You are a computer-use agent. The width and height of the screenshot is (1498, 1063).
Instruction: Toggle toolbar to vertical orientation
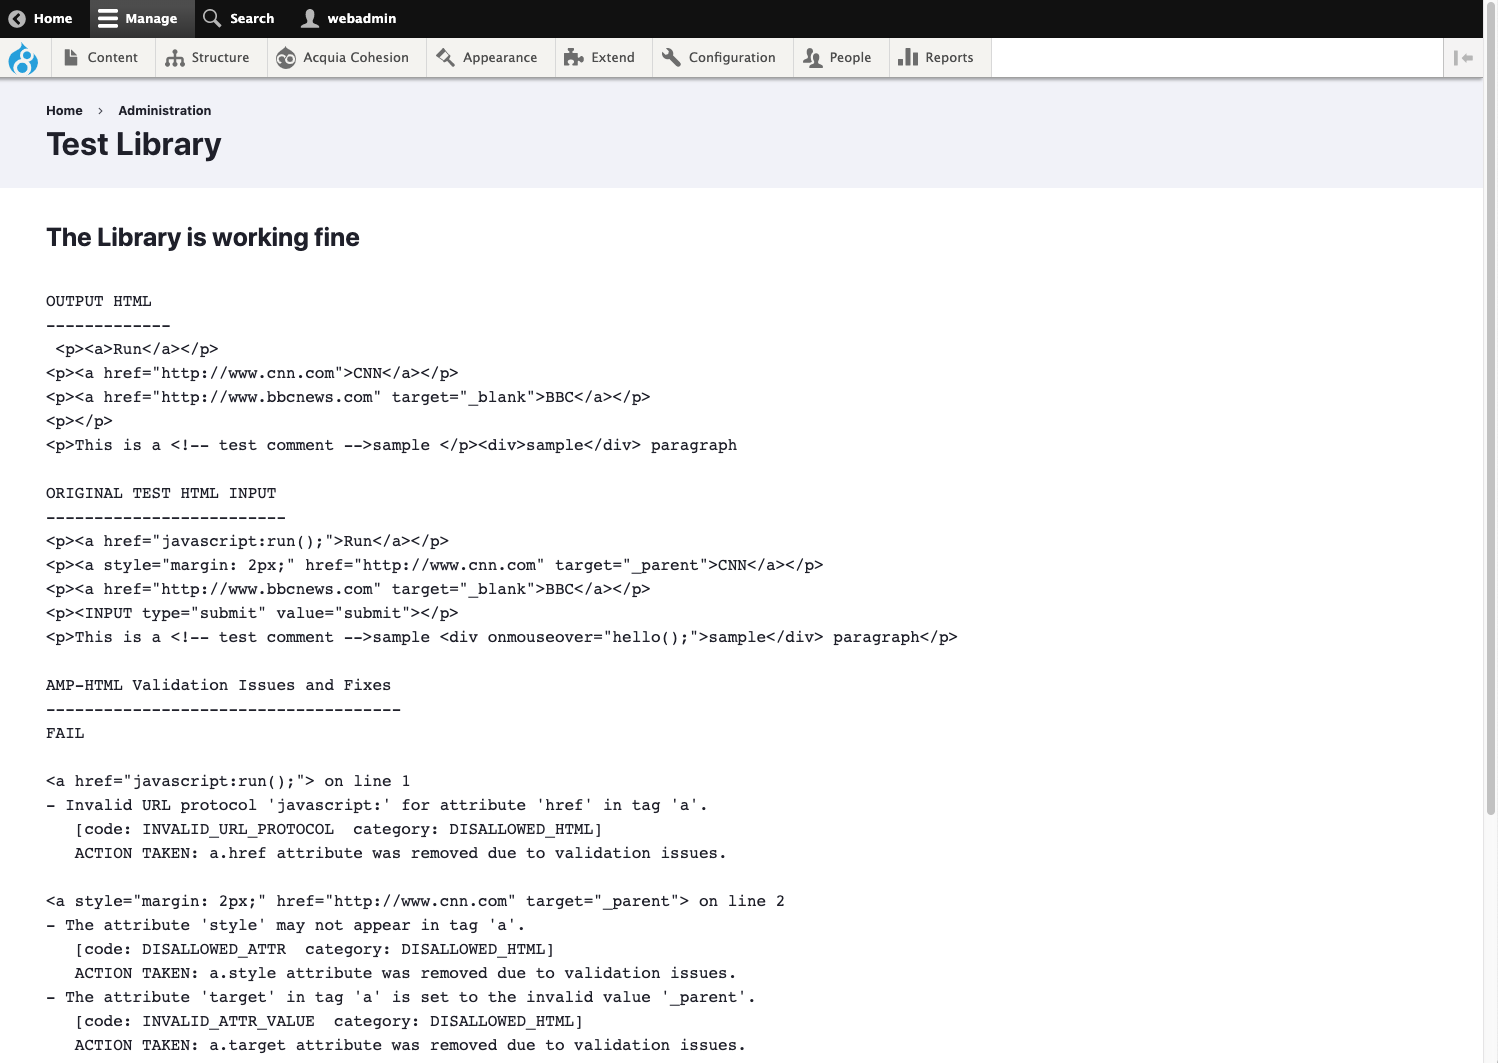coord(1463,58)
